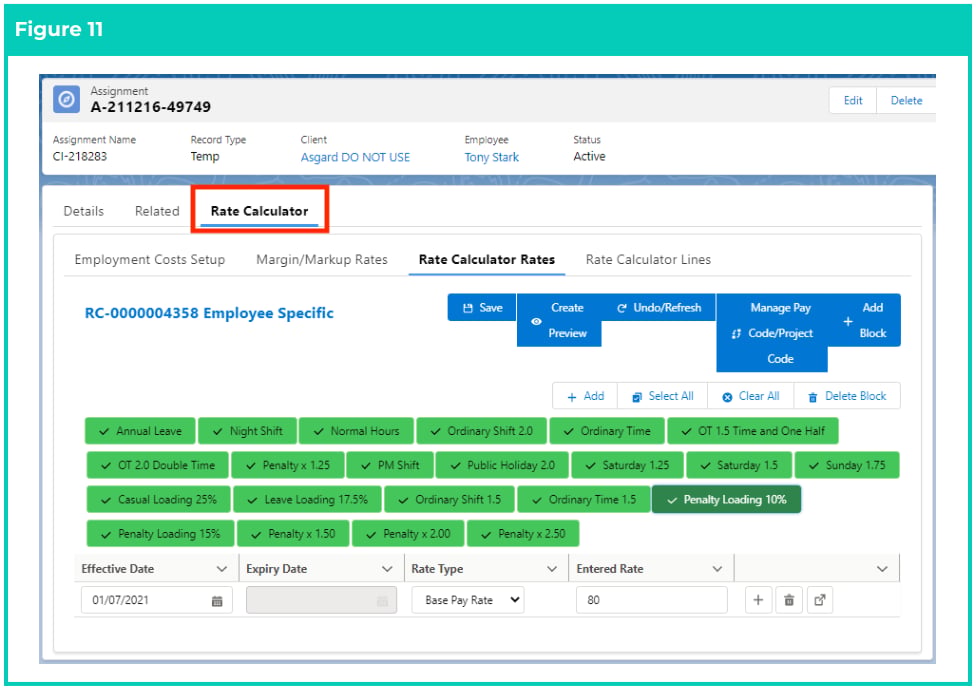Image resolution: width=976 pixels, height=690 pixels.
Task: Click the Clear All button
Action: click(x=751, y=396)
